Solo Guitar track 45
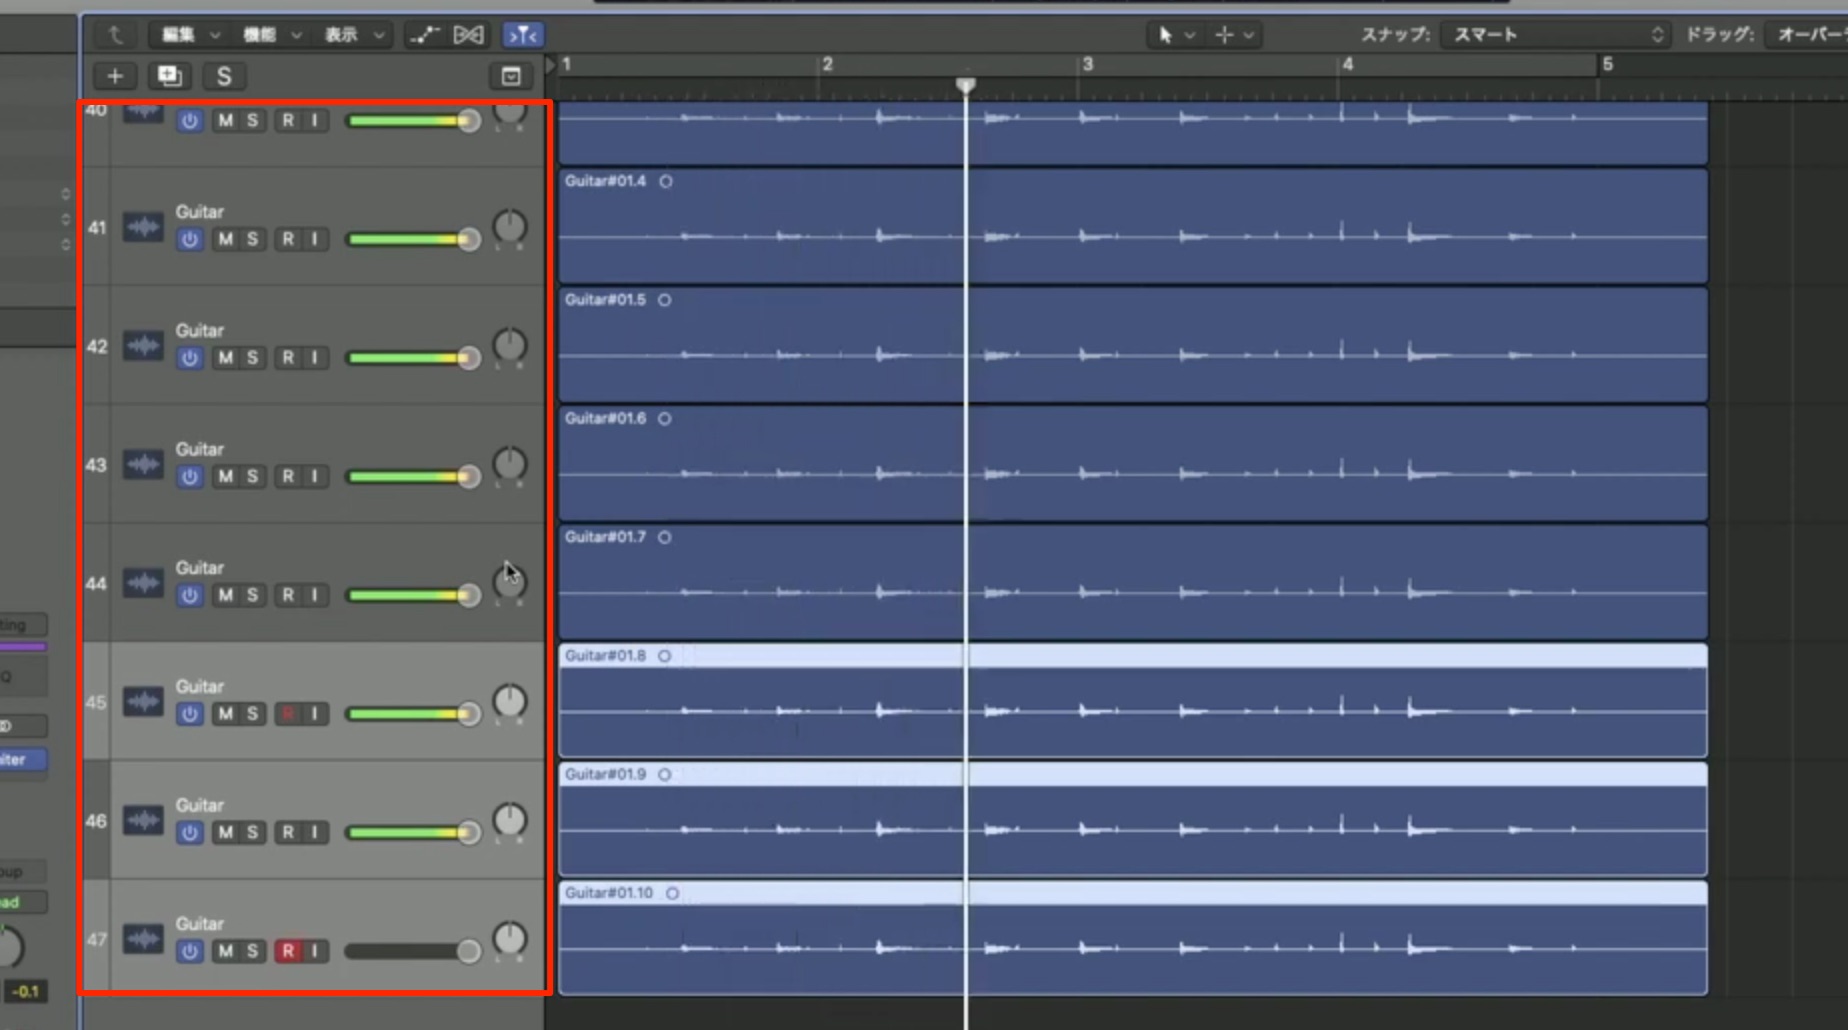Screen dimensions: 1848x1030 pyautogui.click(x=253, y=714)
